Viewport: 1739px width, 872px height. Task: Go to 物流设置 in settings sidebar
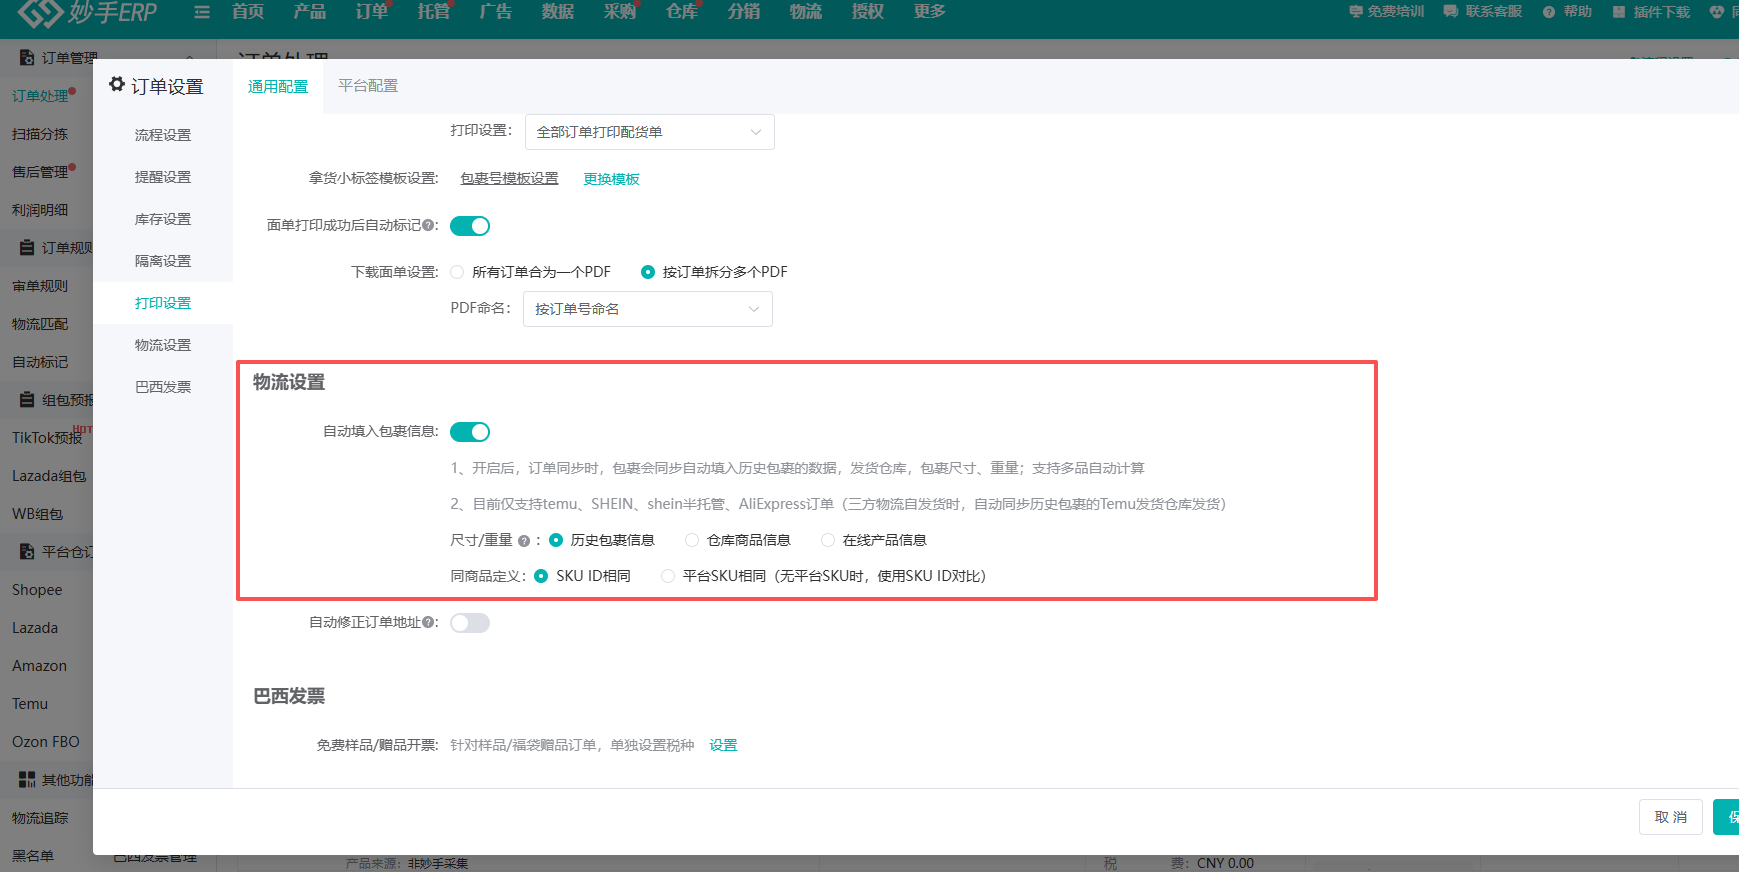coord(163,345)
